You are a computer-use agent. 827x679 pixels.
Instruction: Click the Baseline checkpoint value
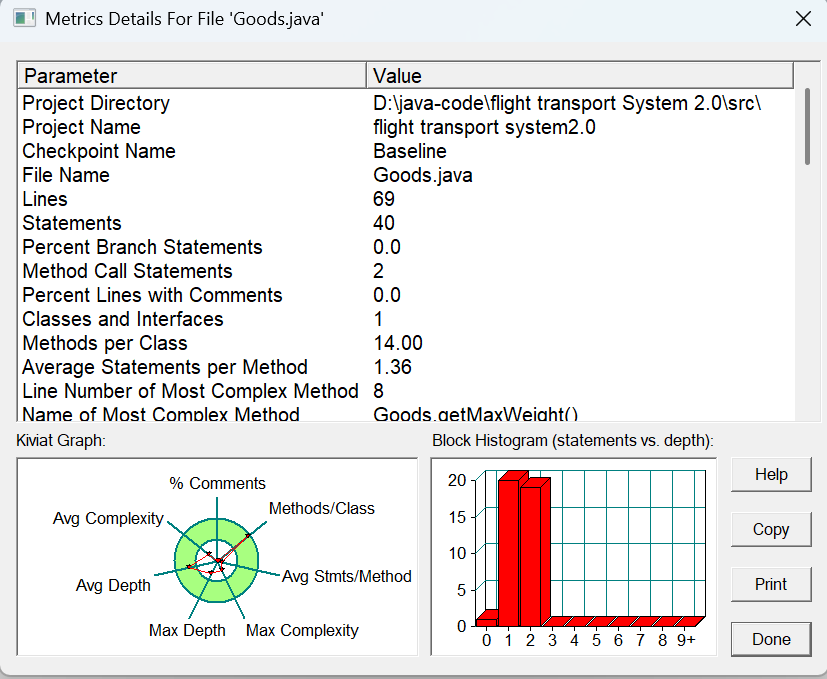click(x=410, y=151)
